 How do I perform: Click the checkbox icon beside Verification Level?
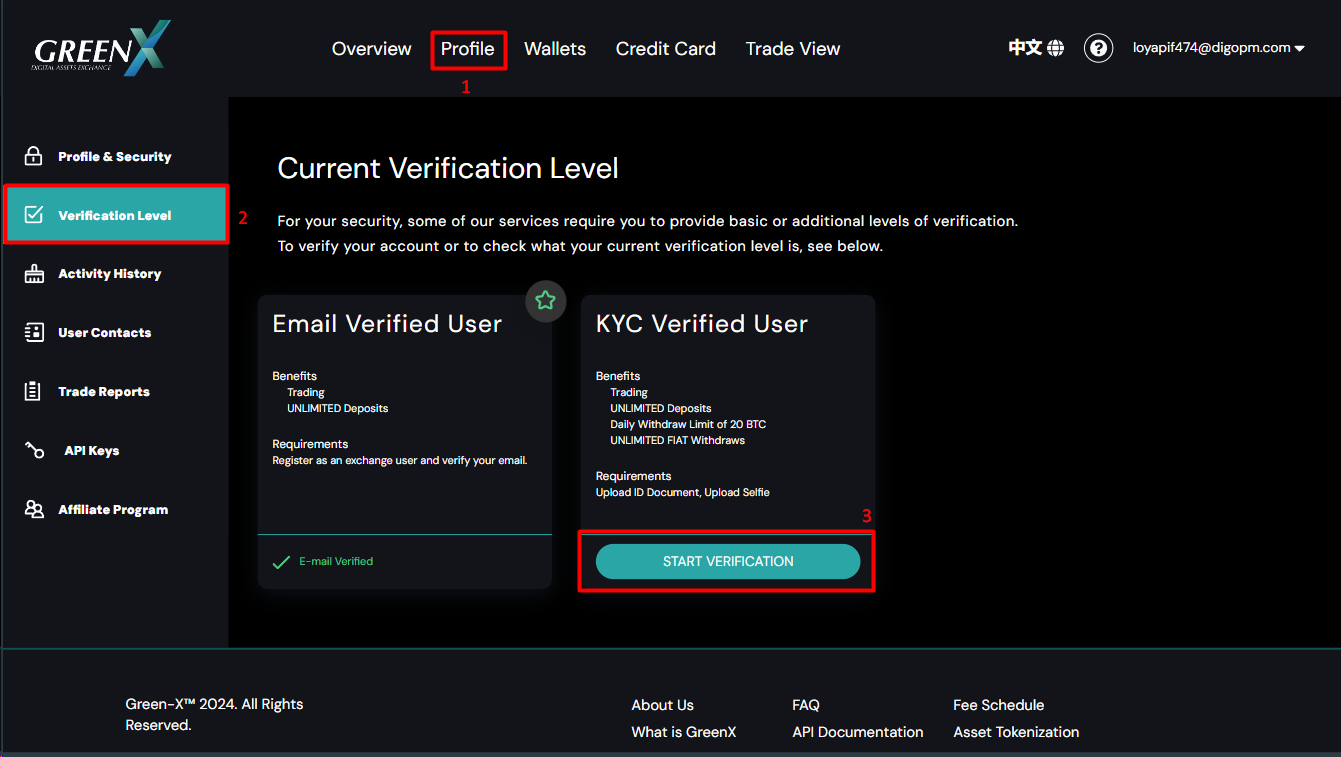pos(34,215)
